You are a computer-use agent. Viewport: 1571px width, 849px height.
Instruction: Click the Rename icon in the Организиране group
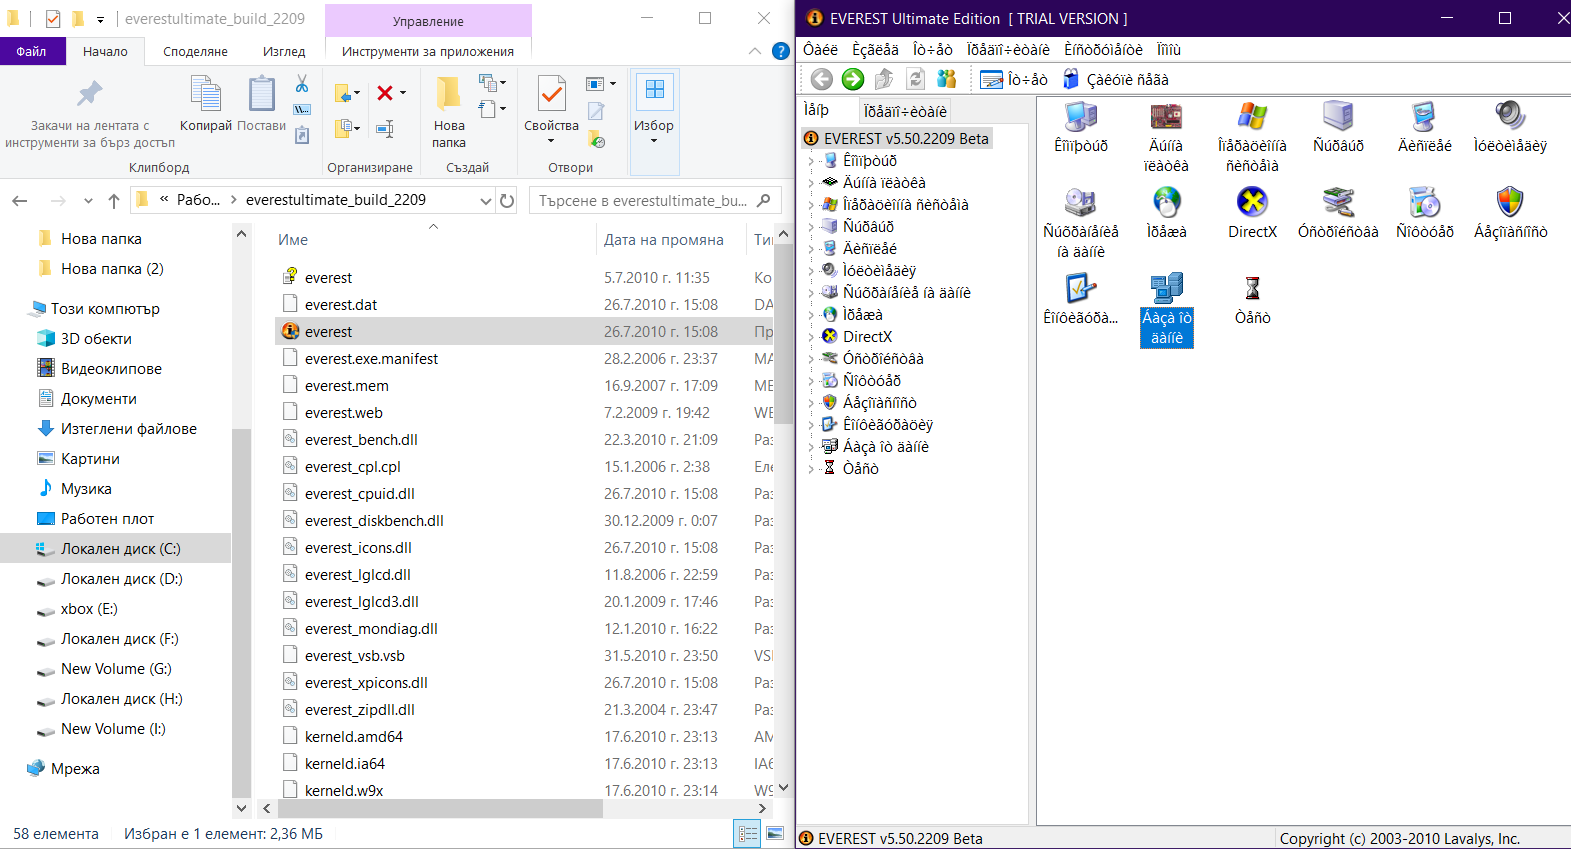click(385, 128)
